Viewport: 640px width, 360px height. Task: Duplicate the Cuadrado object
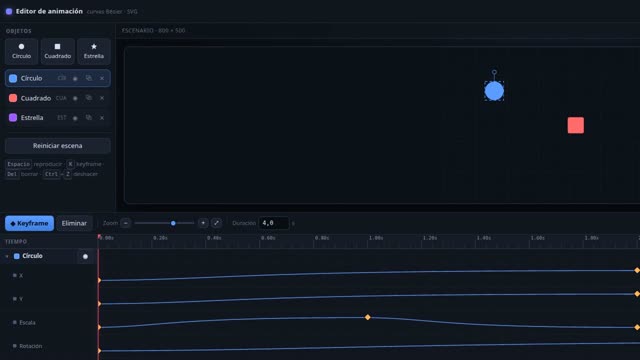89,98
